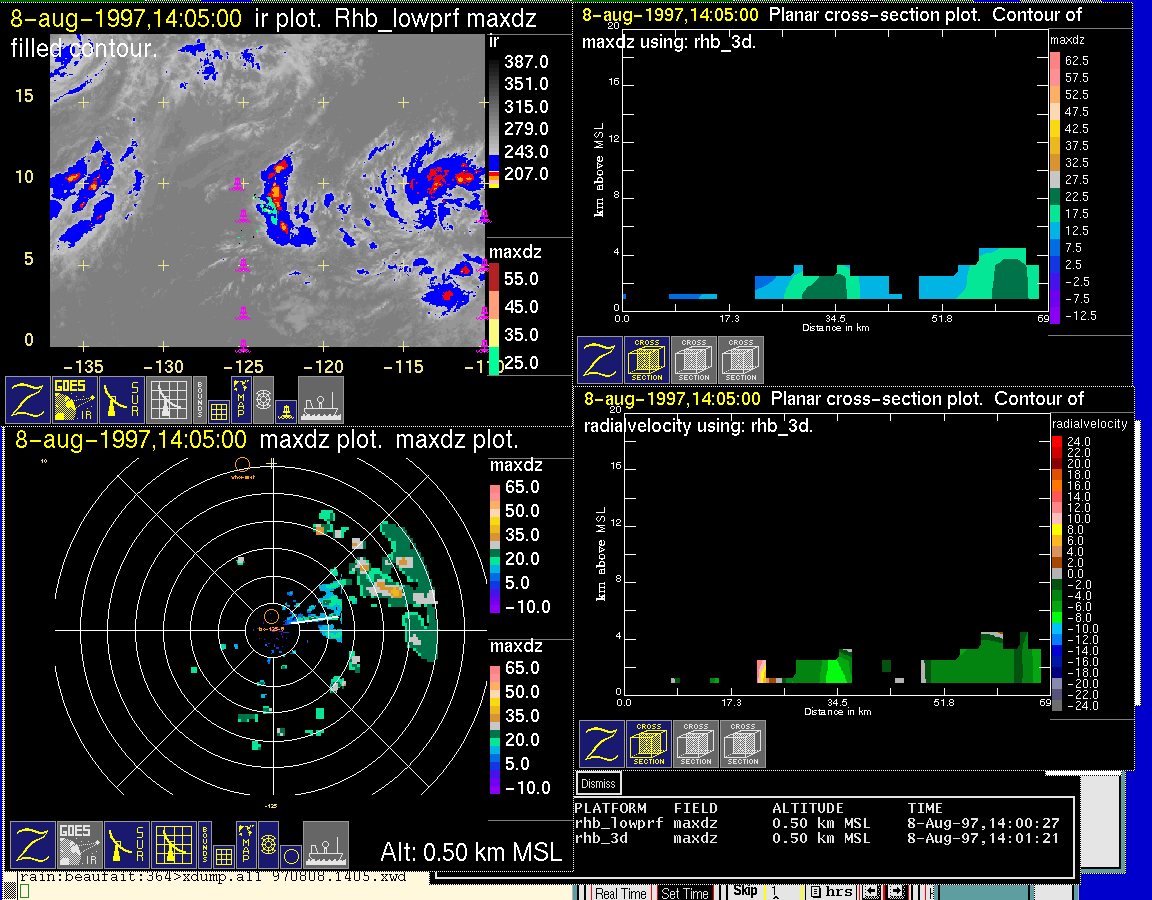This screenshot has width=1152, height=900.
Task: Click the ship icon in ir plot toolbar
Action: pyautogui.click(x=321, y=400)
